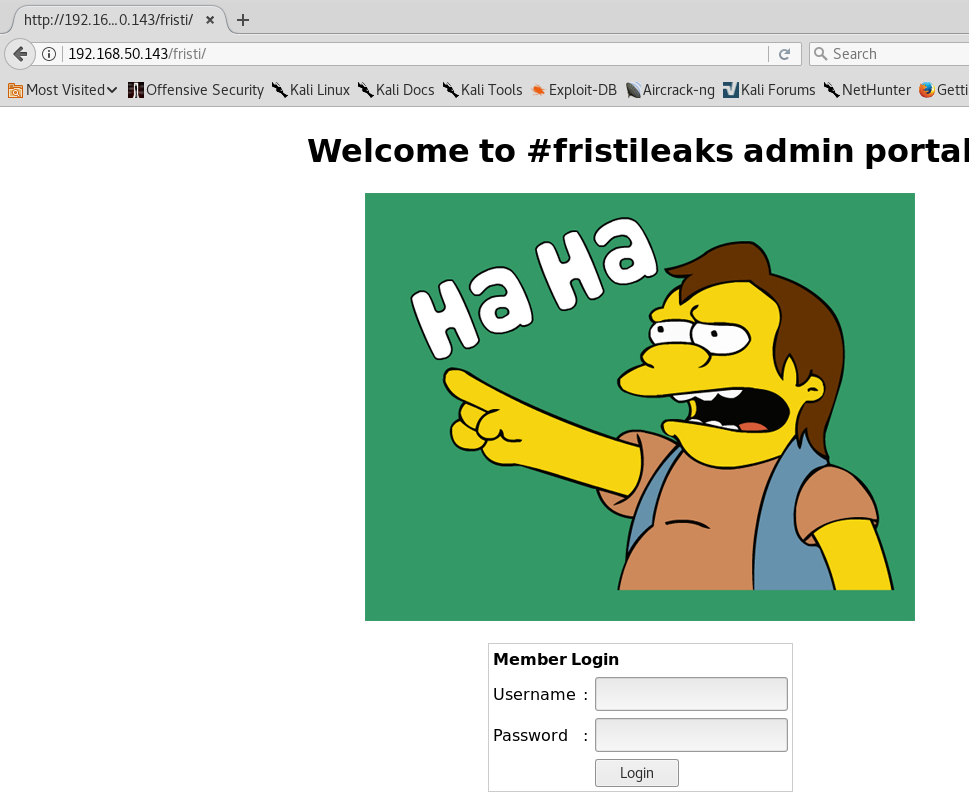Viewport: 969px width, 799px height.
Task: Click the Nelson Ha Ha image
Action: [640, 407]
